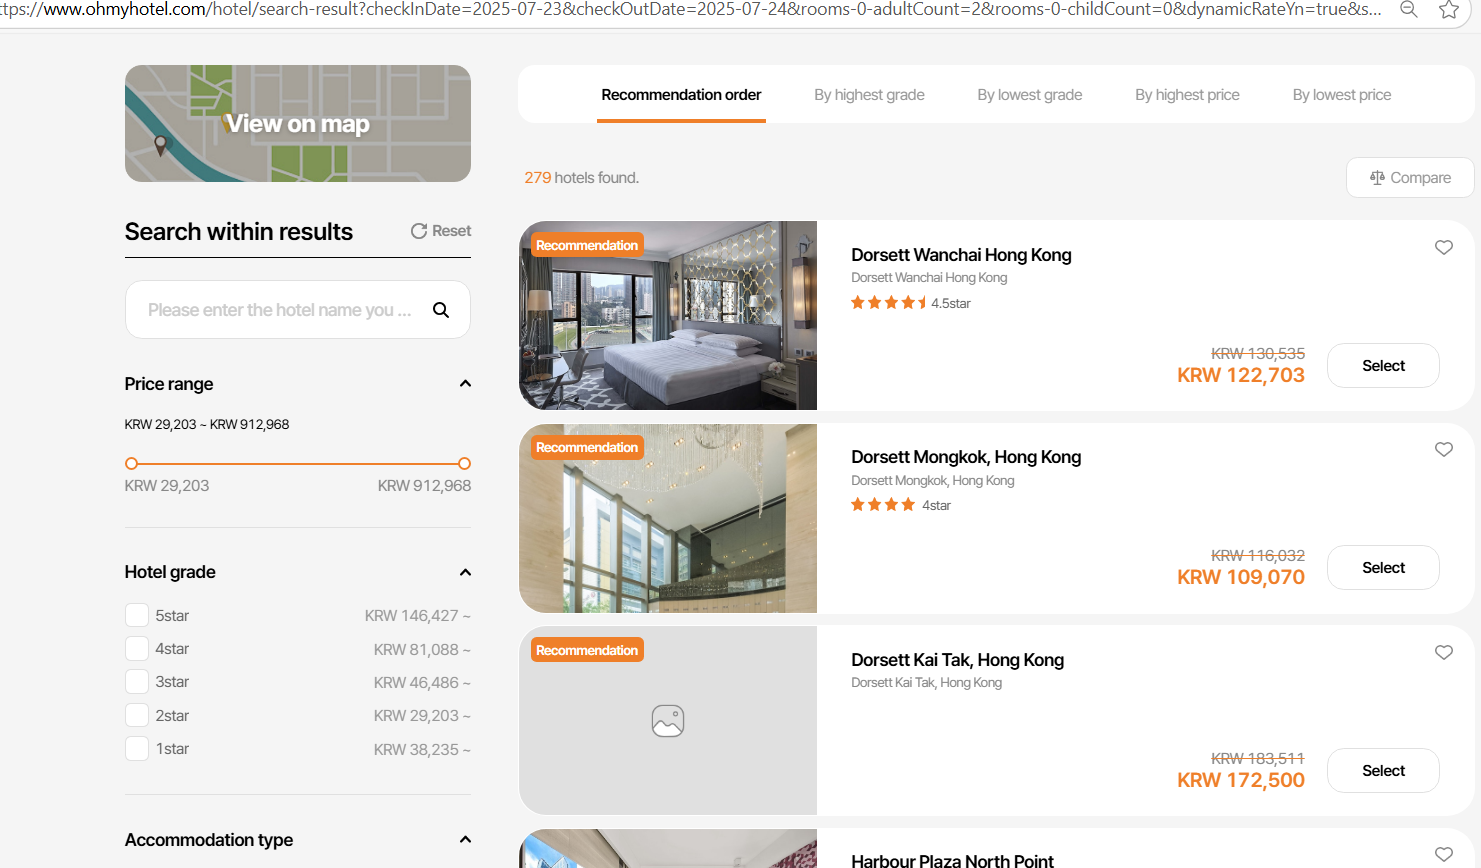Click the KRW 912,968 maximum price label
The height and width of the screenshot is (868, 1481).
[424, 486]
